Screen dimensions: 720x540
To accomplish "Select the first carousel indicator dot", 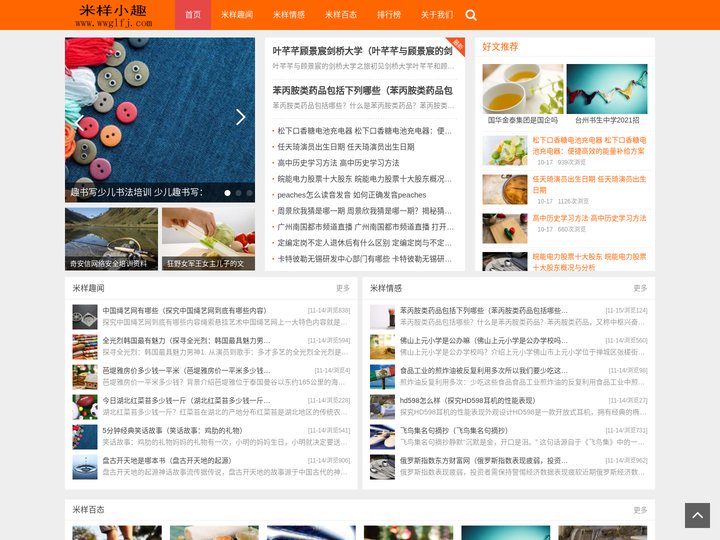I will pos(227,193).
